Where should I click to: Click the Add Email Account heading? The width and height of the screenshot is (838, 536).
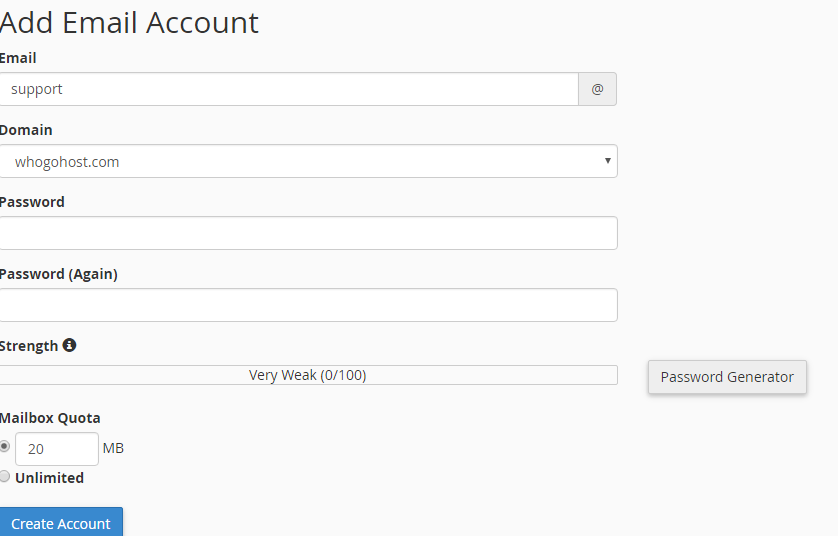click(129, 22)
